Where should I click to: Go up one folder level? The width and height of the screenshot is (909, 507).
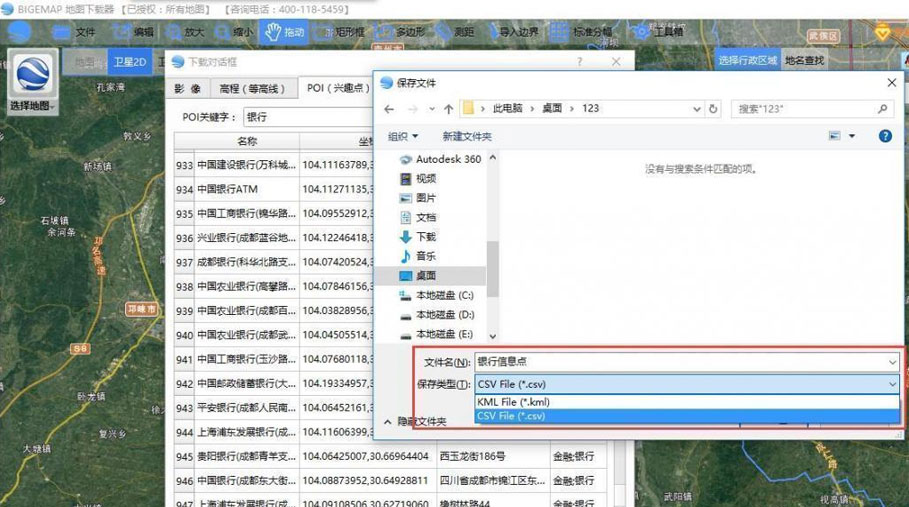coord(448,109)
